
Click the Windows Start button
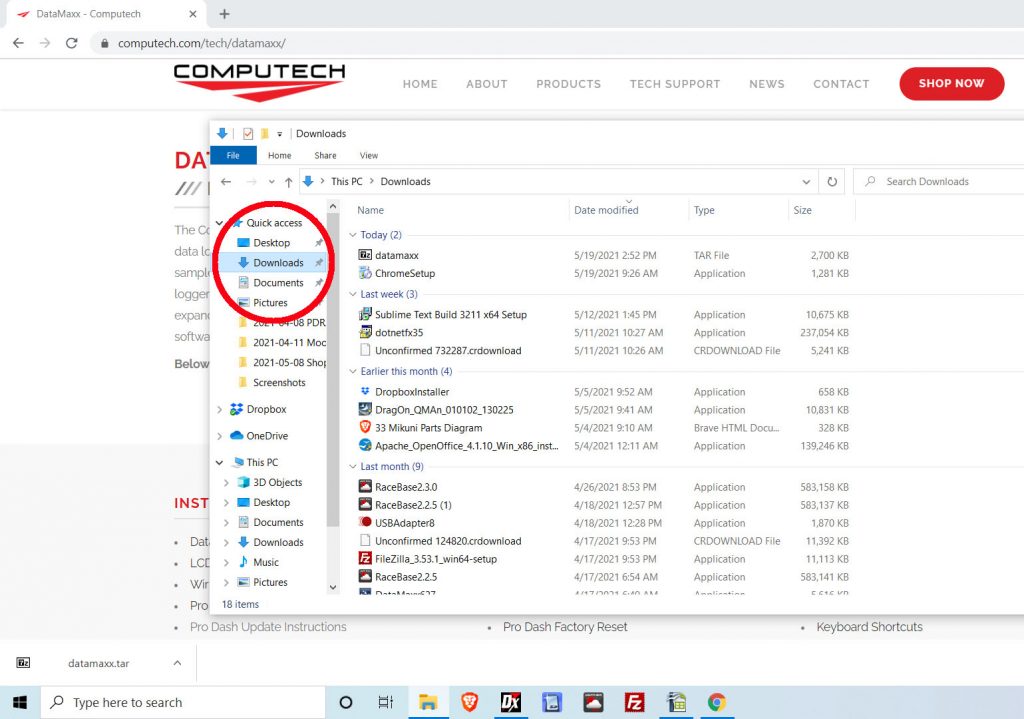[20, 703]
